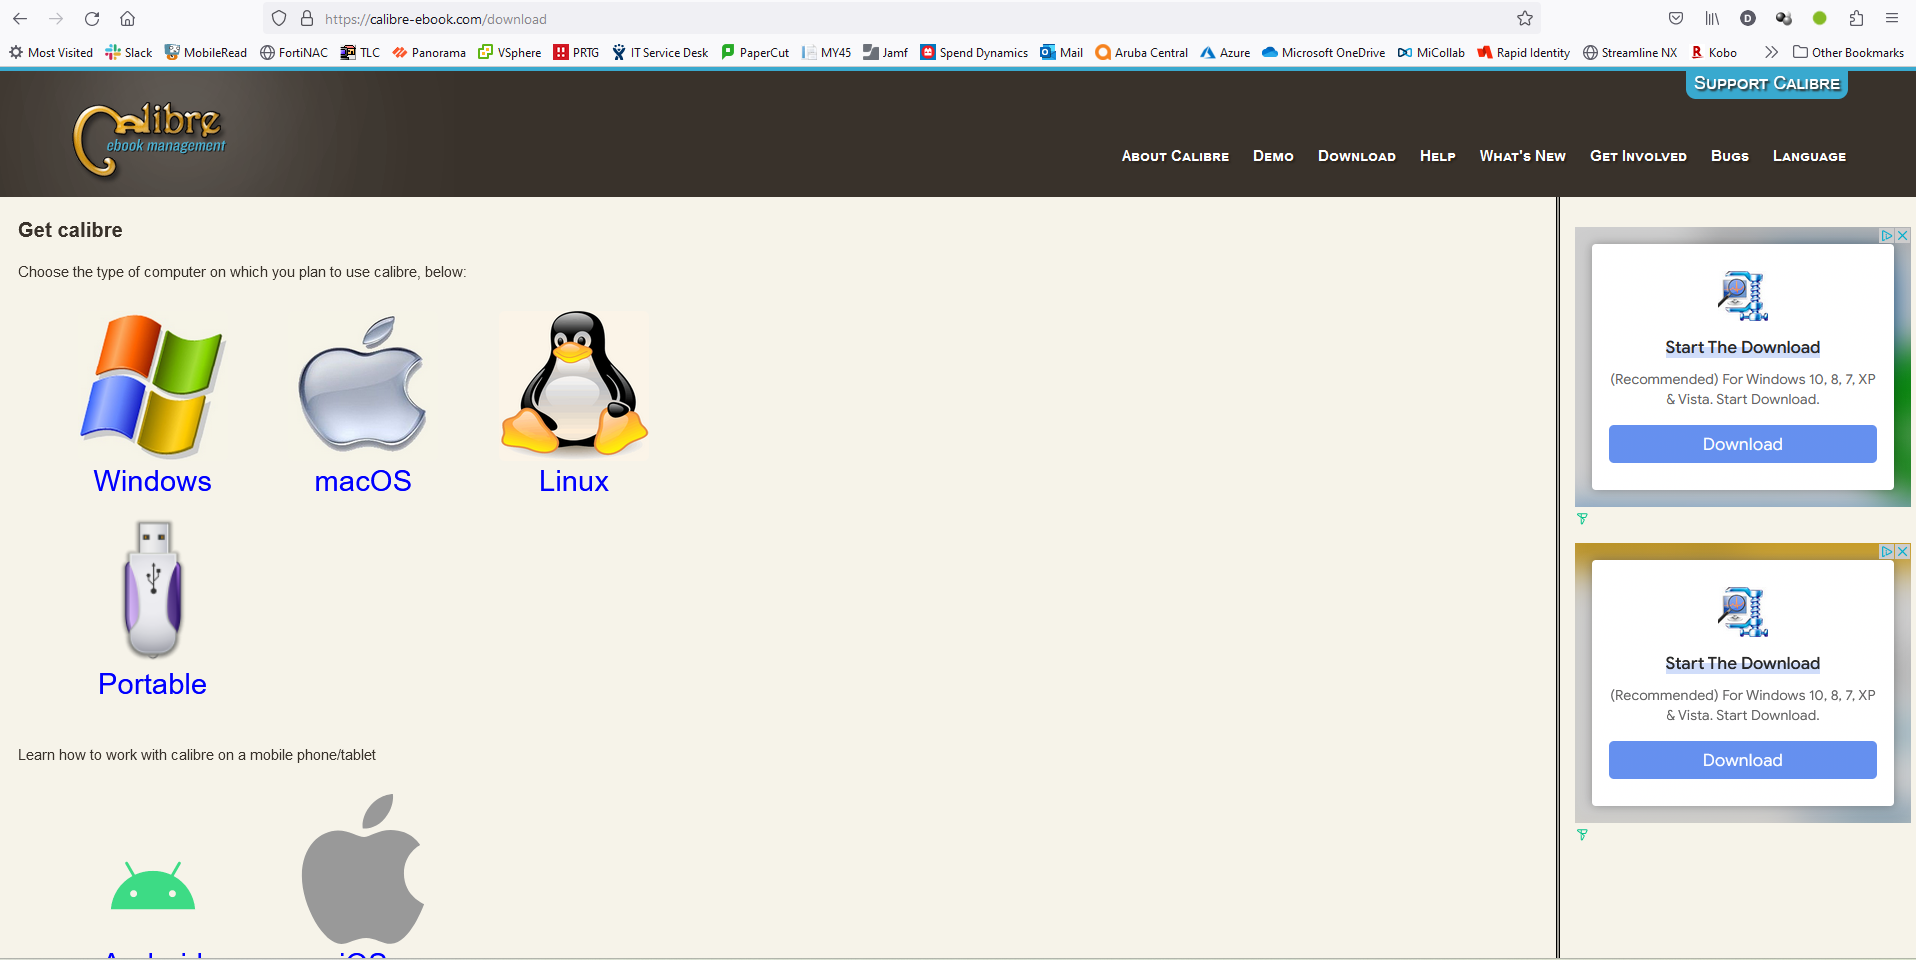The width and height of the screenshot is (1916, 960).
Task: Click the Linux penguin image
Action: point(574,385)
